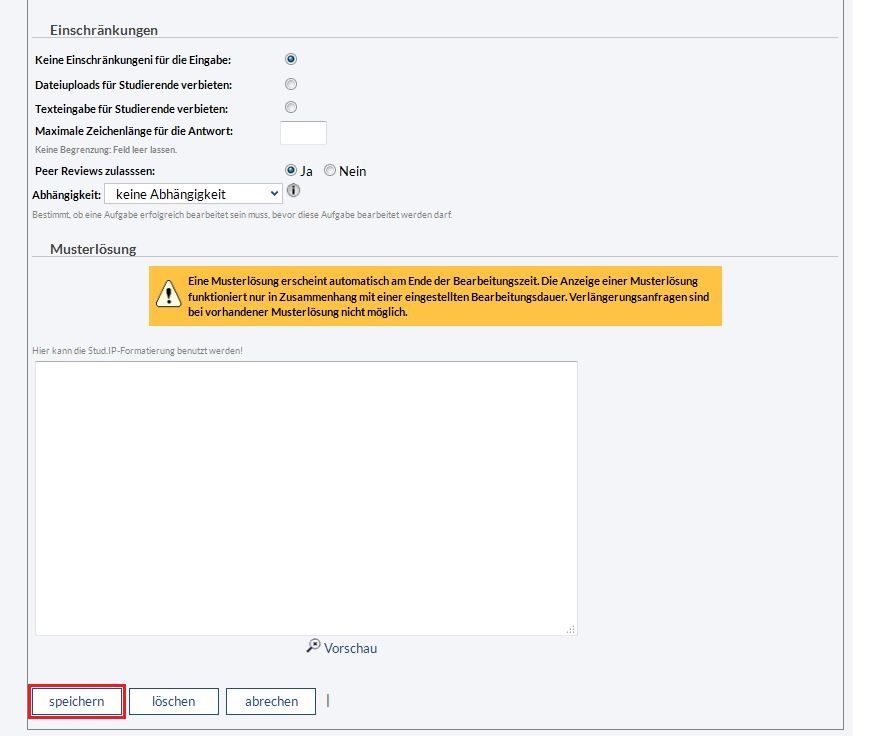Click the Musterlösung section heading
Screen dimensions: 878x736
point(93,249)
